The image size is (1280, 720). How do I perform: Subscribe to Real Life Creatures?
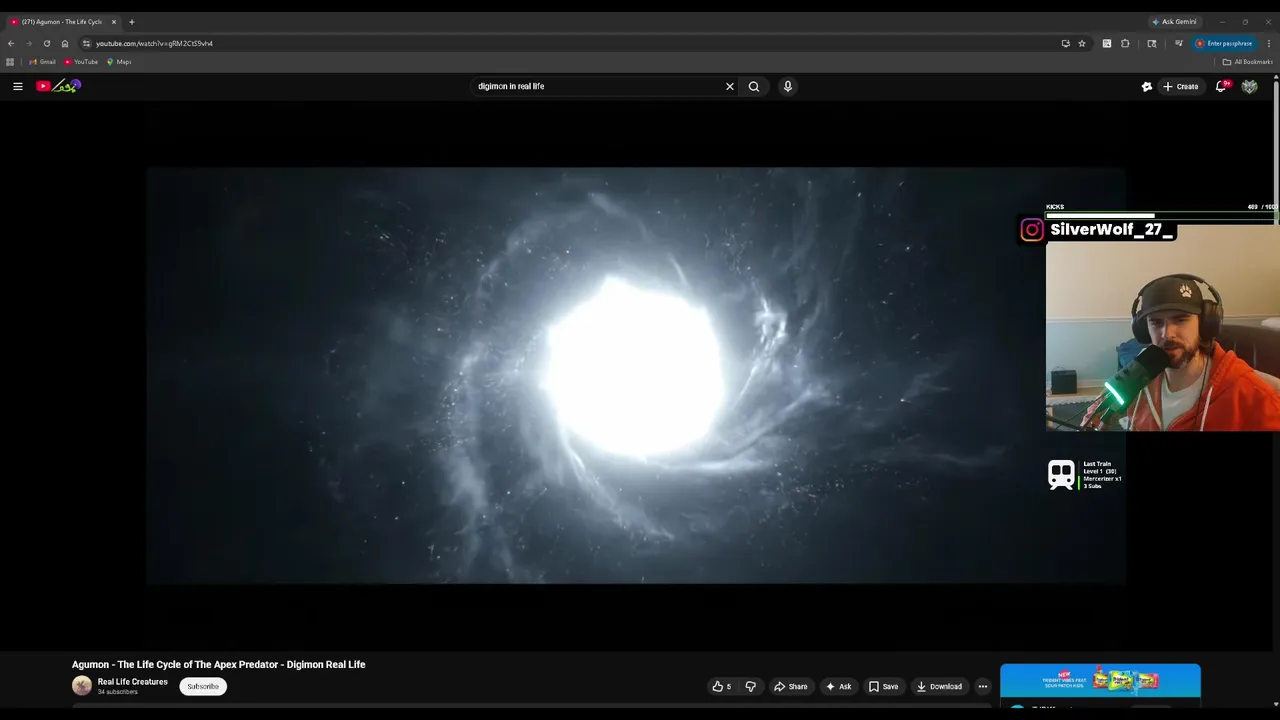coord(203,686)
